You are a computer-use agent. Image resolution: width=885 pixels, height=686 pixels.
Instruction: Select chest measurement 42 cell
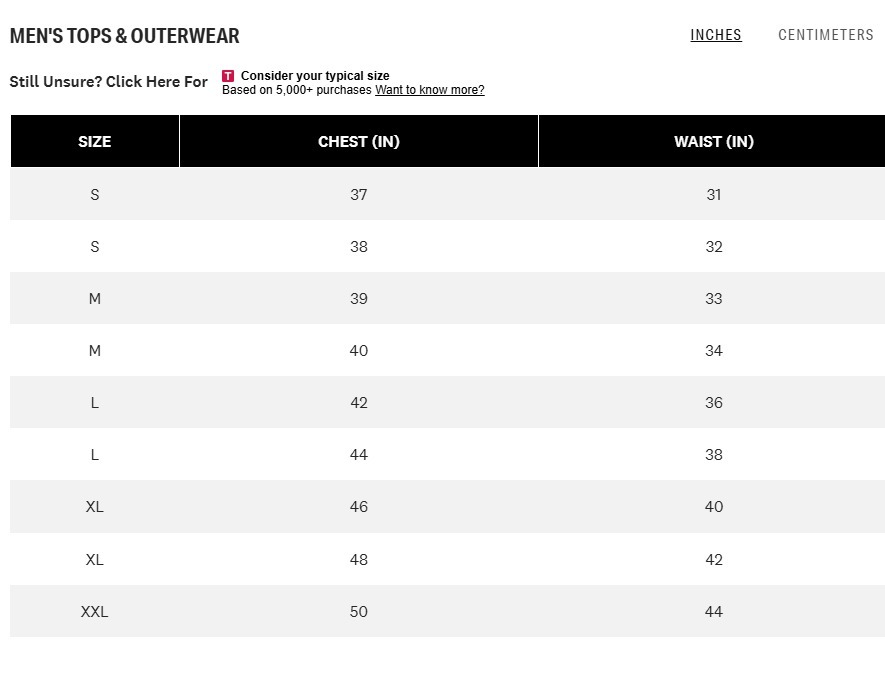359,403
